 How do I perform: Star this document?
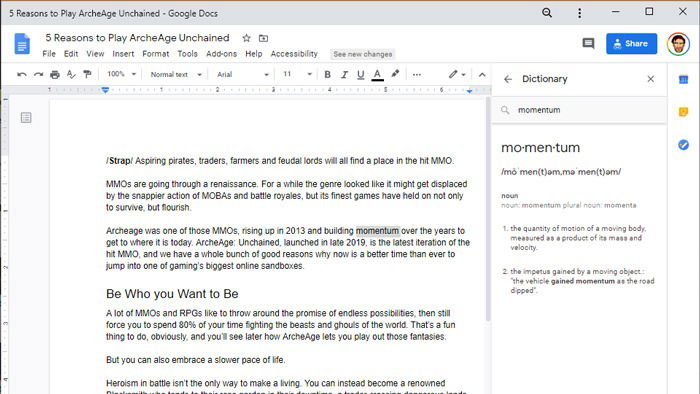246,38
